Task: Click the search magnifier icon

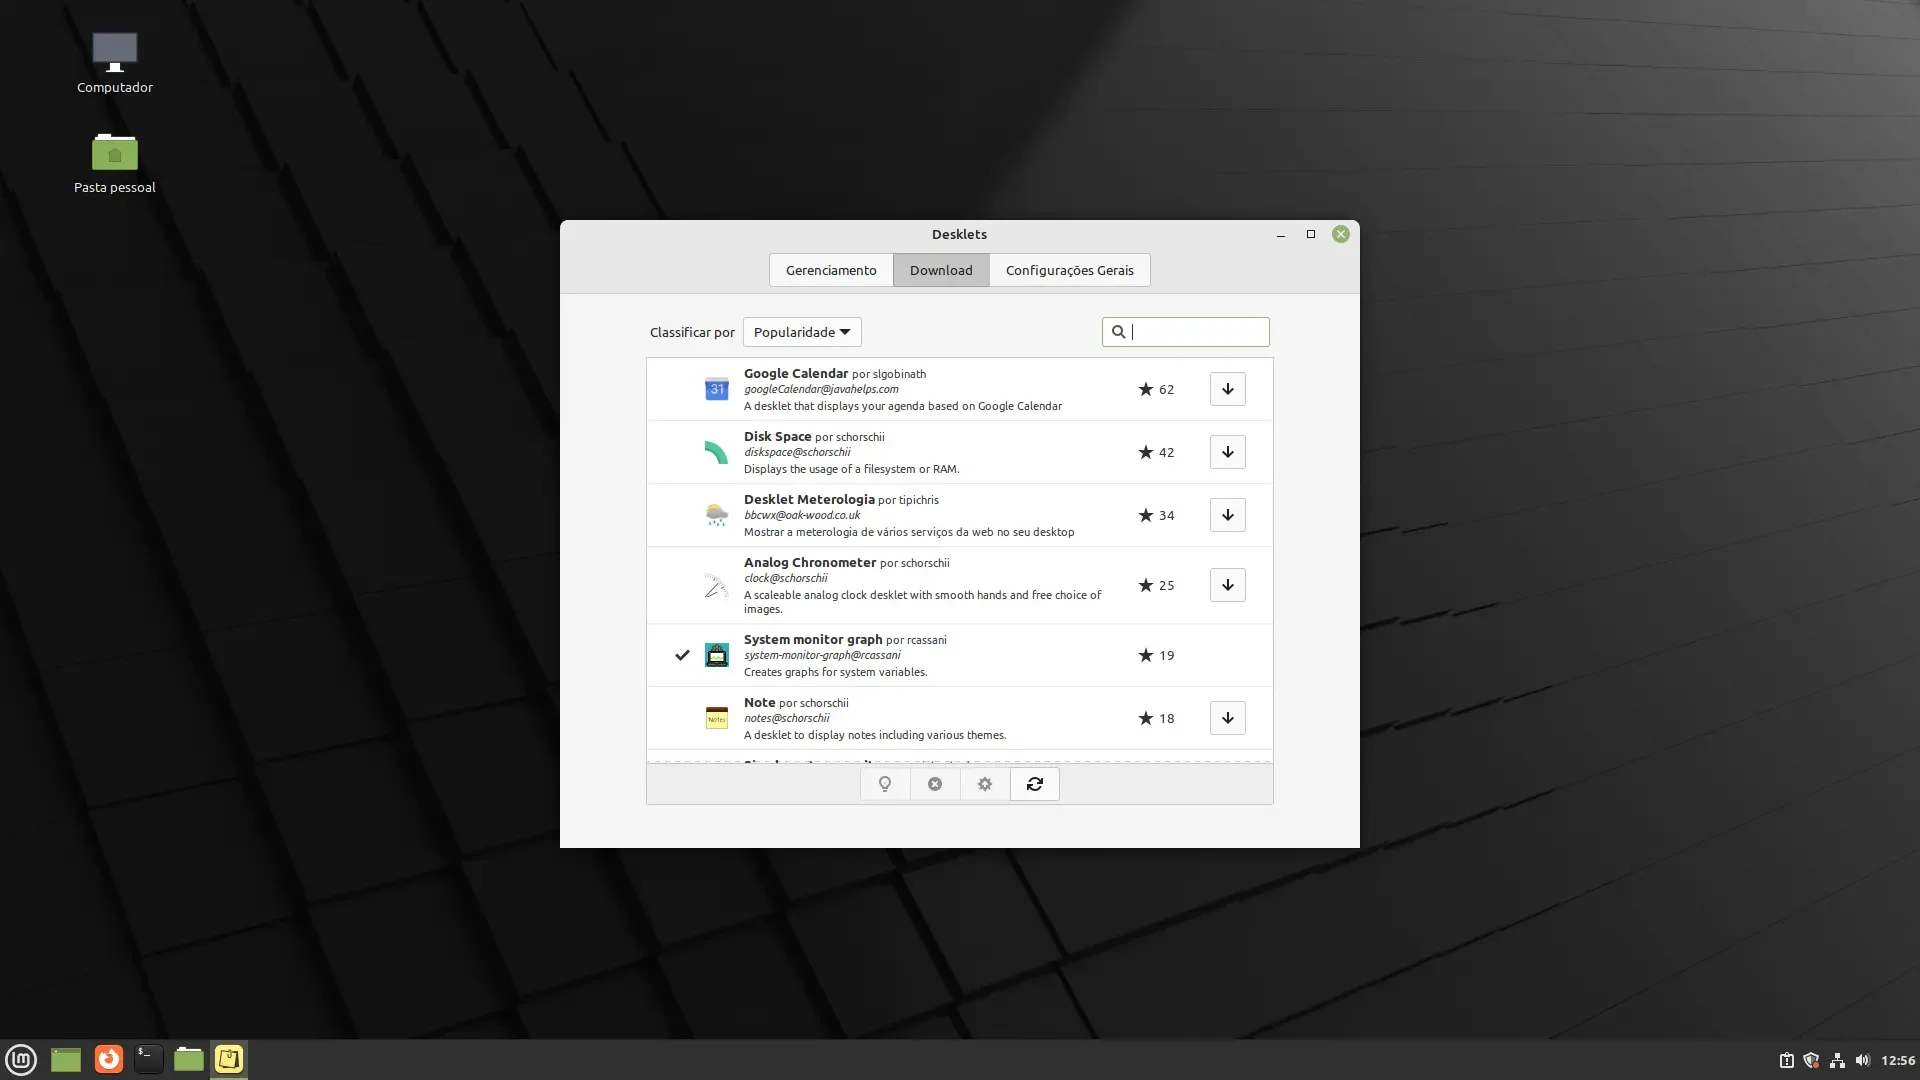Action: [x=1118, y=332]
